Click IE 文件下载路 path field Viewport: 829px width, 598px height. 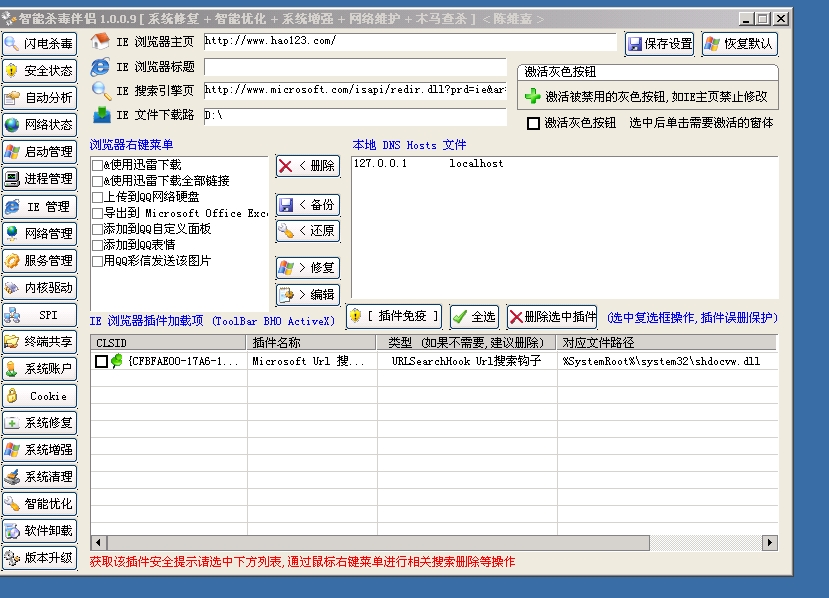click(355, 116)
